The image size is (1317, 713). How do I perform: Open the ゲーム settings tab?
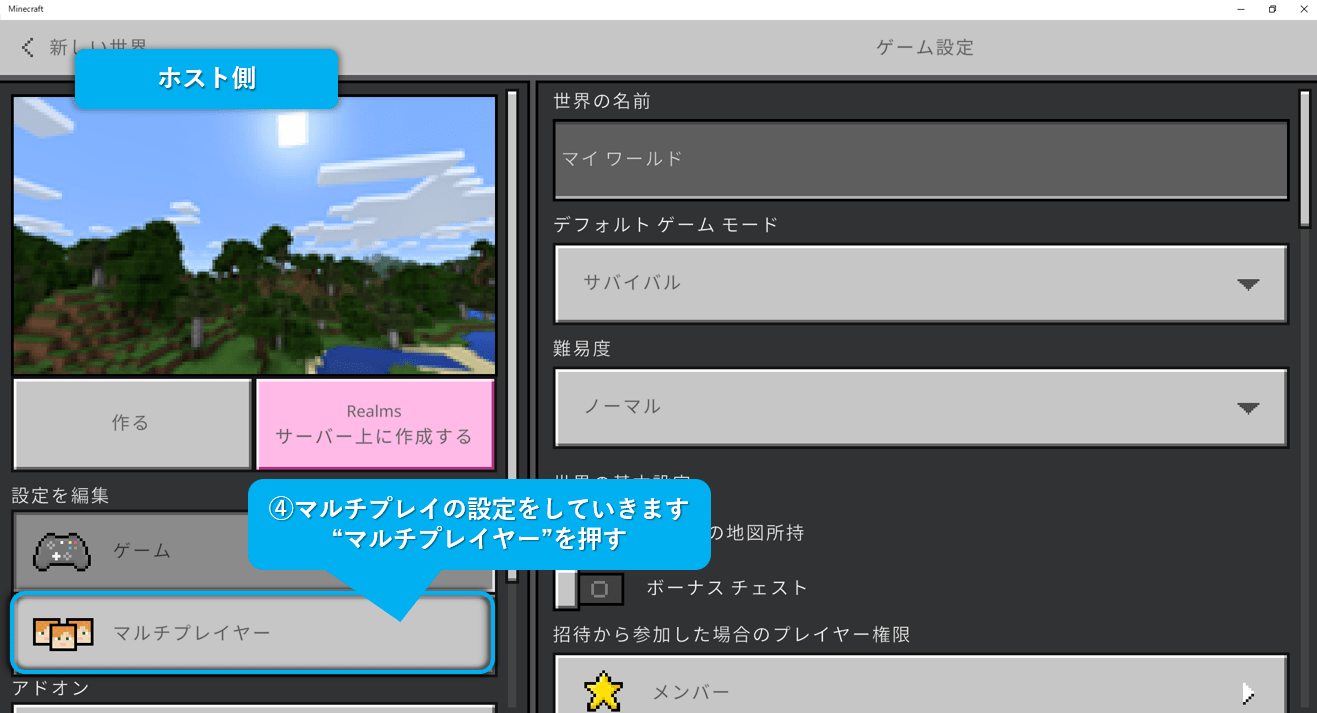254,551
